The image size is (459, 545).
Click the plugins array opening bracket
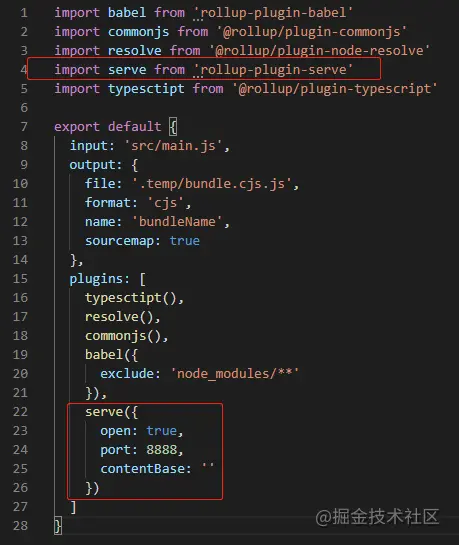click(x=142, y=279)
